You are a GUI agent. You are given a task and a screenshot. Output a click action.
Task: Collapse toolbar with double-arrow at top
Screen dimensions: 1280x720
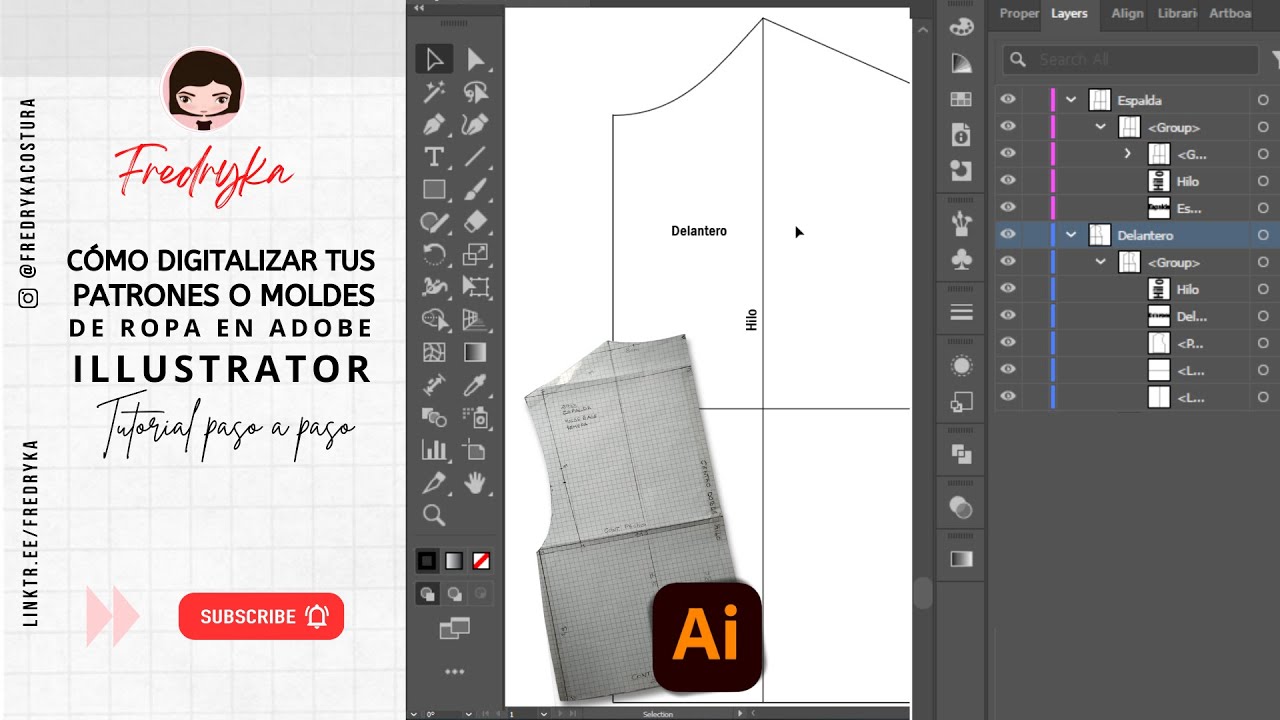pyautogui.click(x=418, y=7)
